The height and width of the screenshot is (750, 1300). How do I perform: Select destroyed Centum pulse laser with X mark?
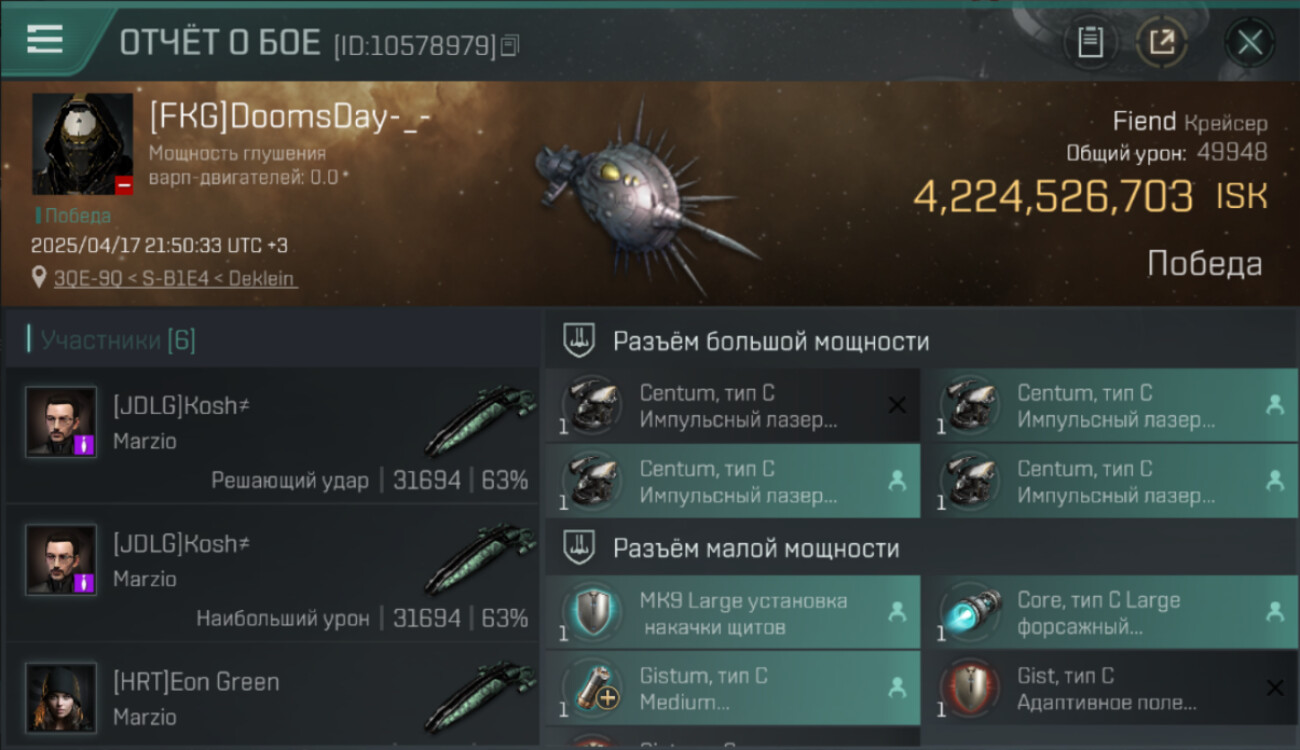[x=733, y=405]
